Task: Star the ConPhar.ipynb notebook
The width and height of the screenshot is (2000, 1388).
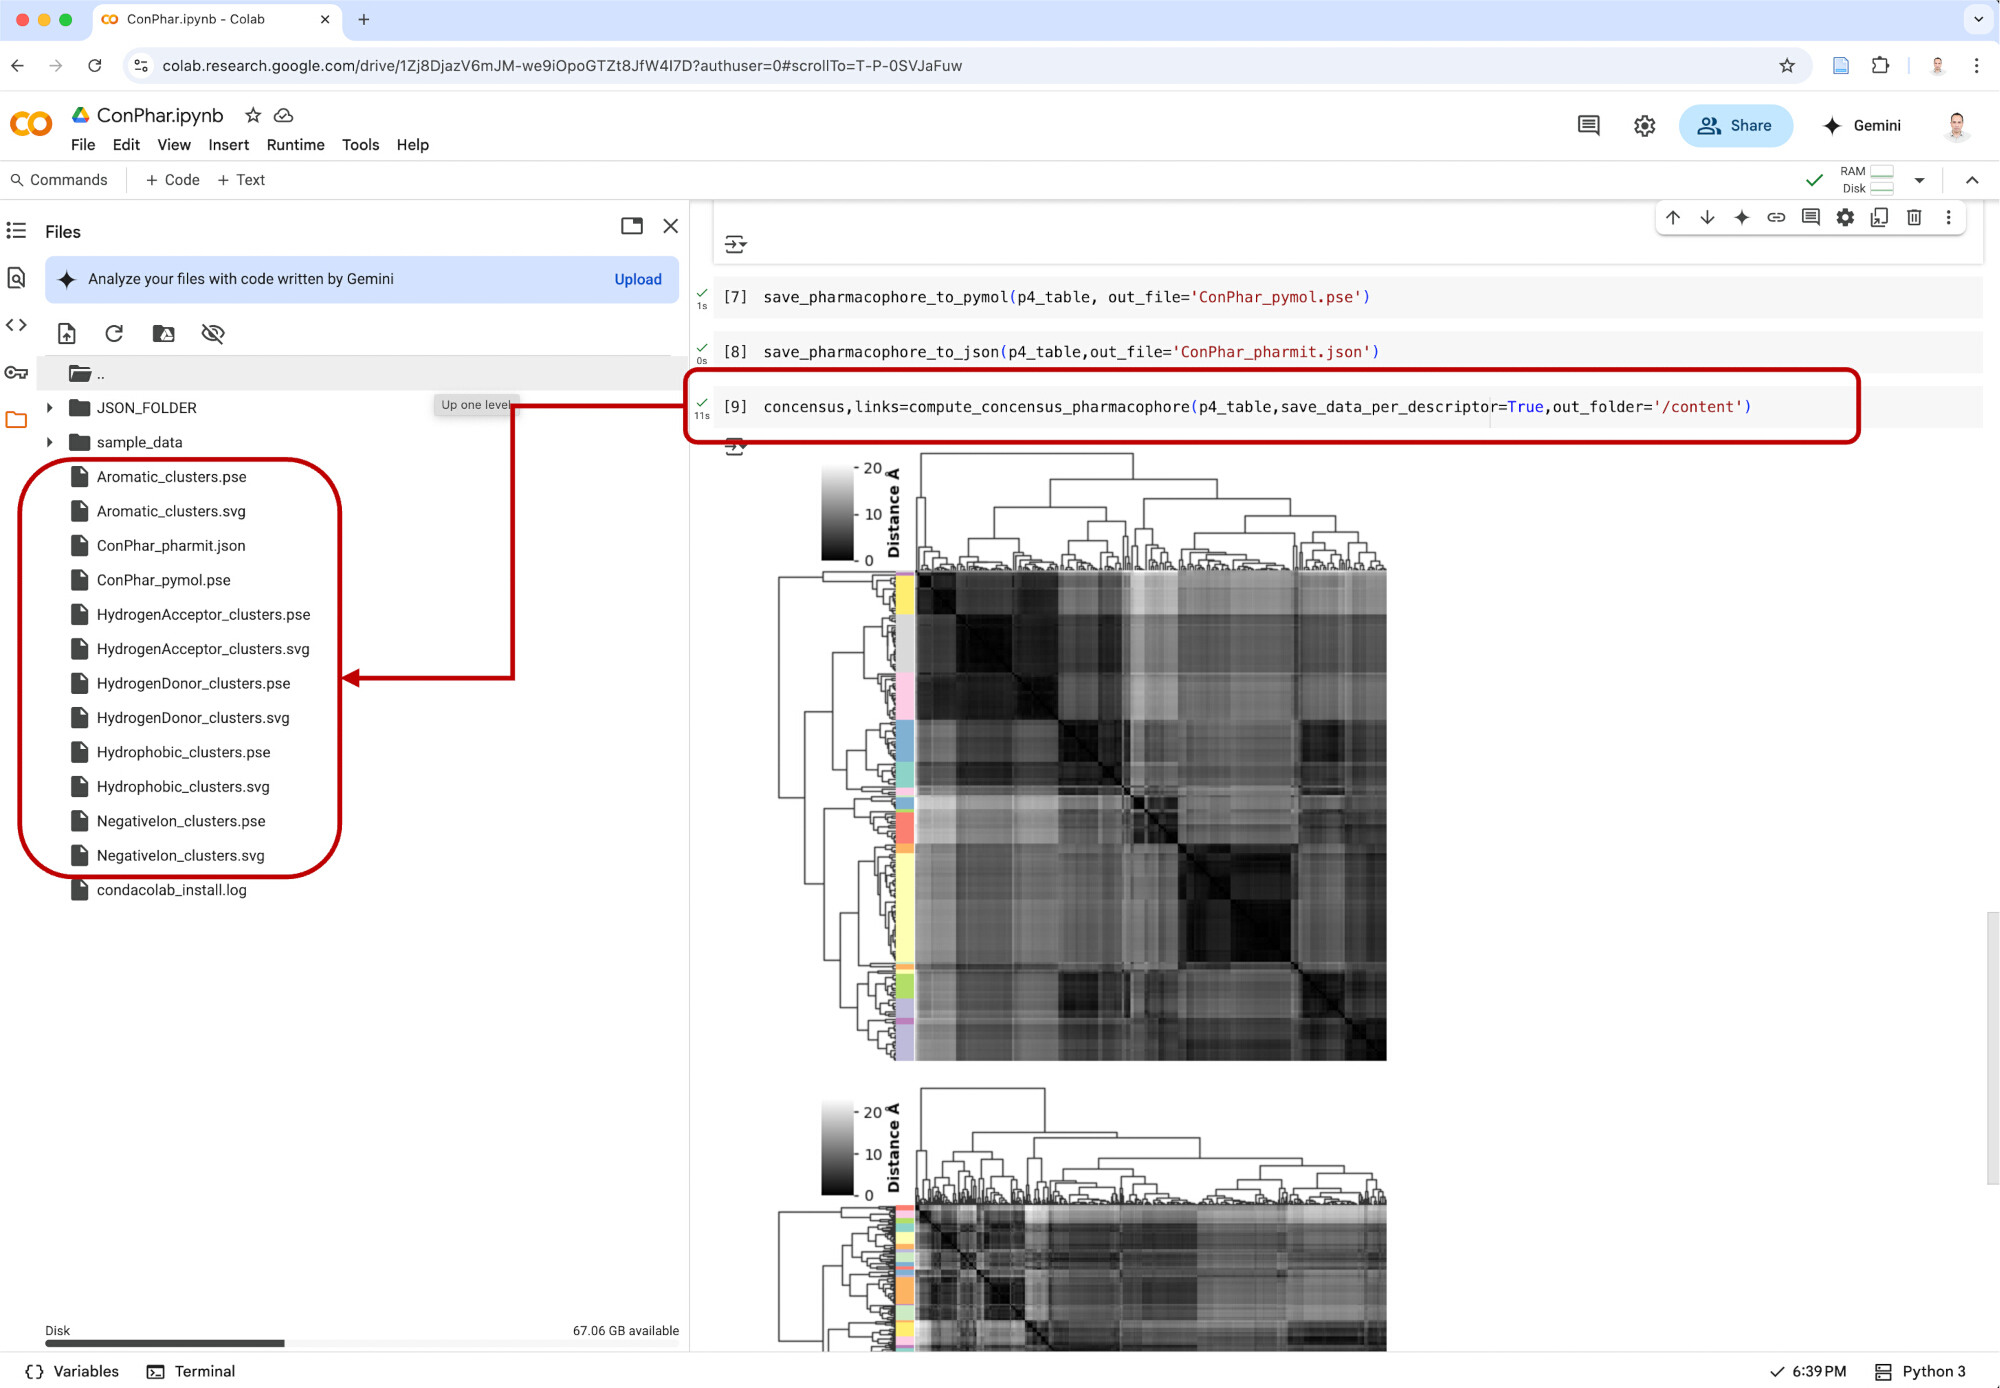Action: 253,115
